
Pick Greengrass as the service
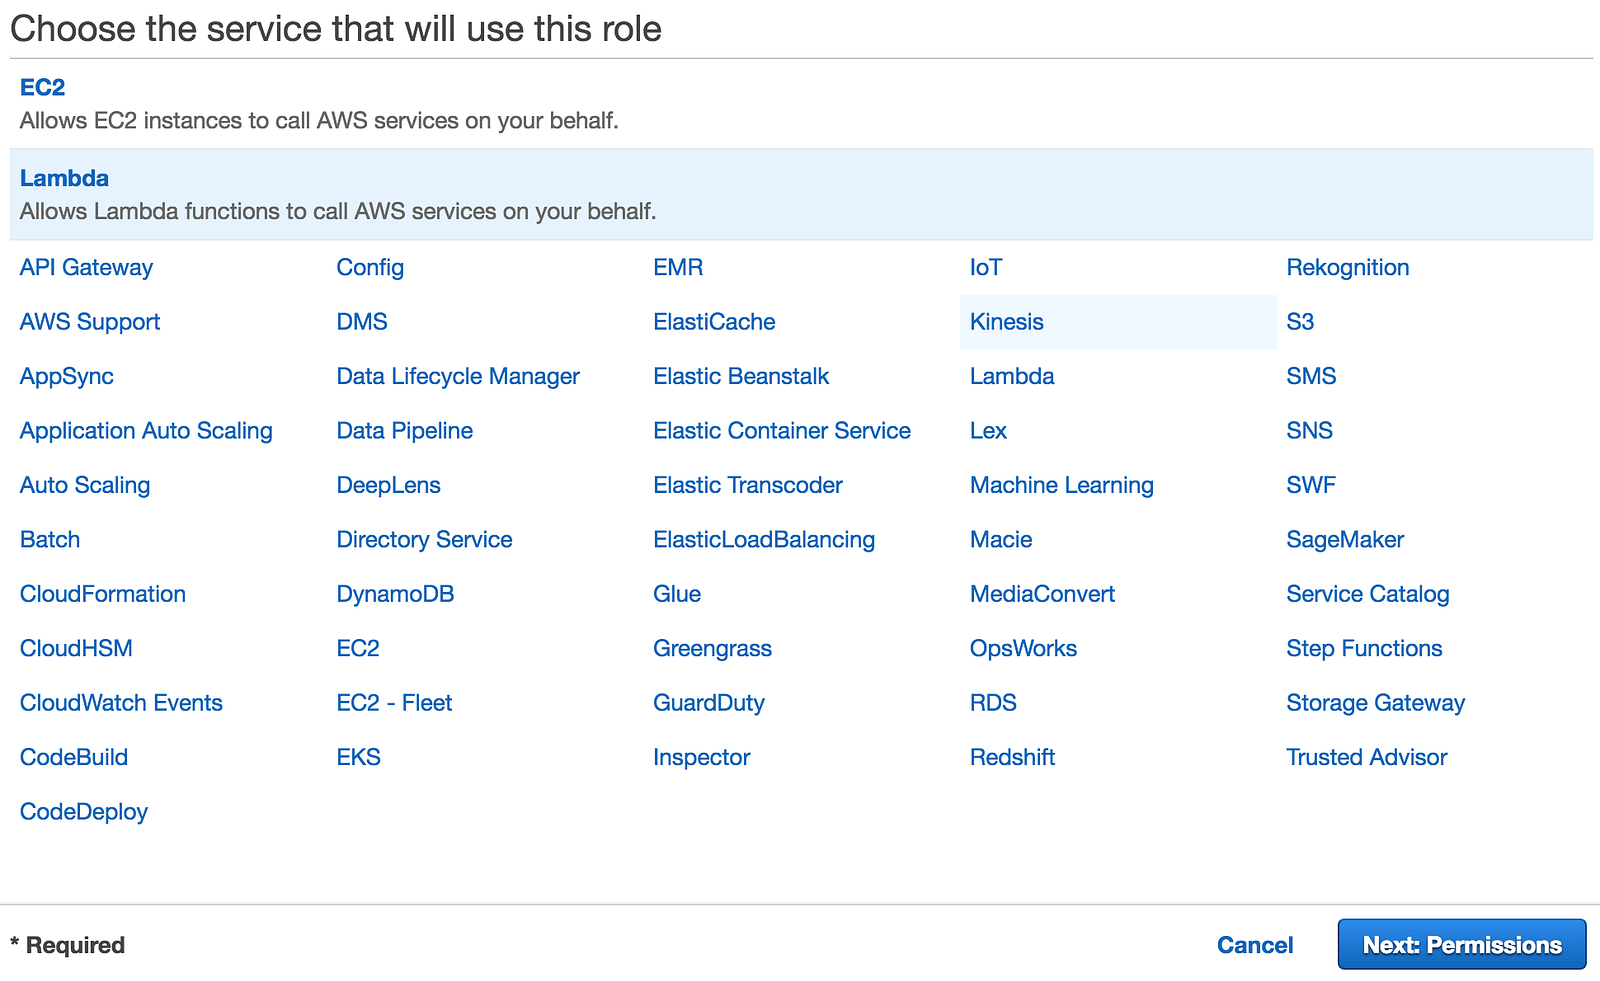[x=713, y=648]
